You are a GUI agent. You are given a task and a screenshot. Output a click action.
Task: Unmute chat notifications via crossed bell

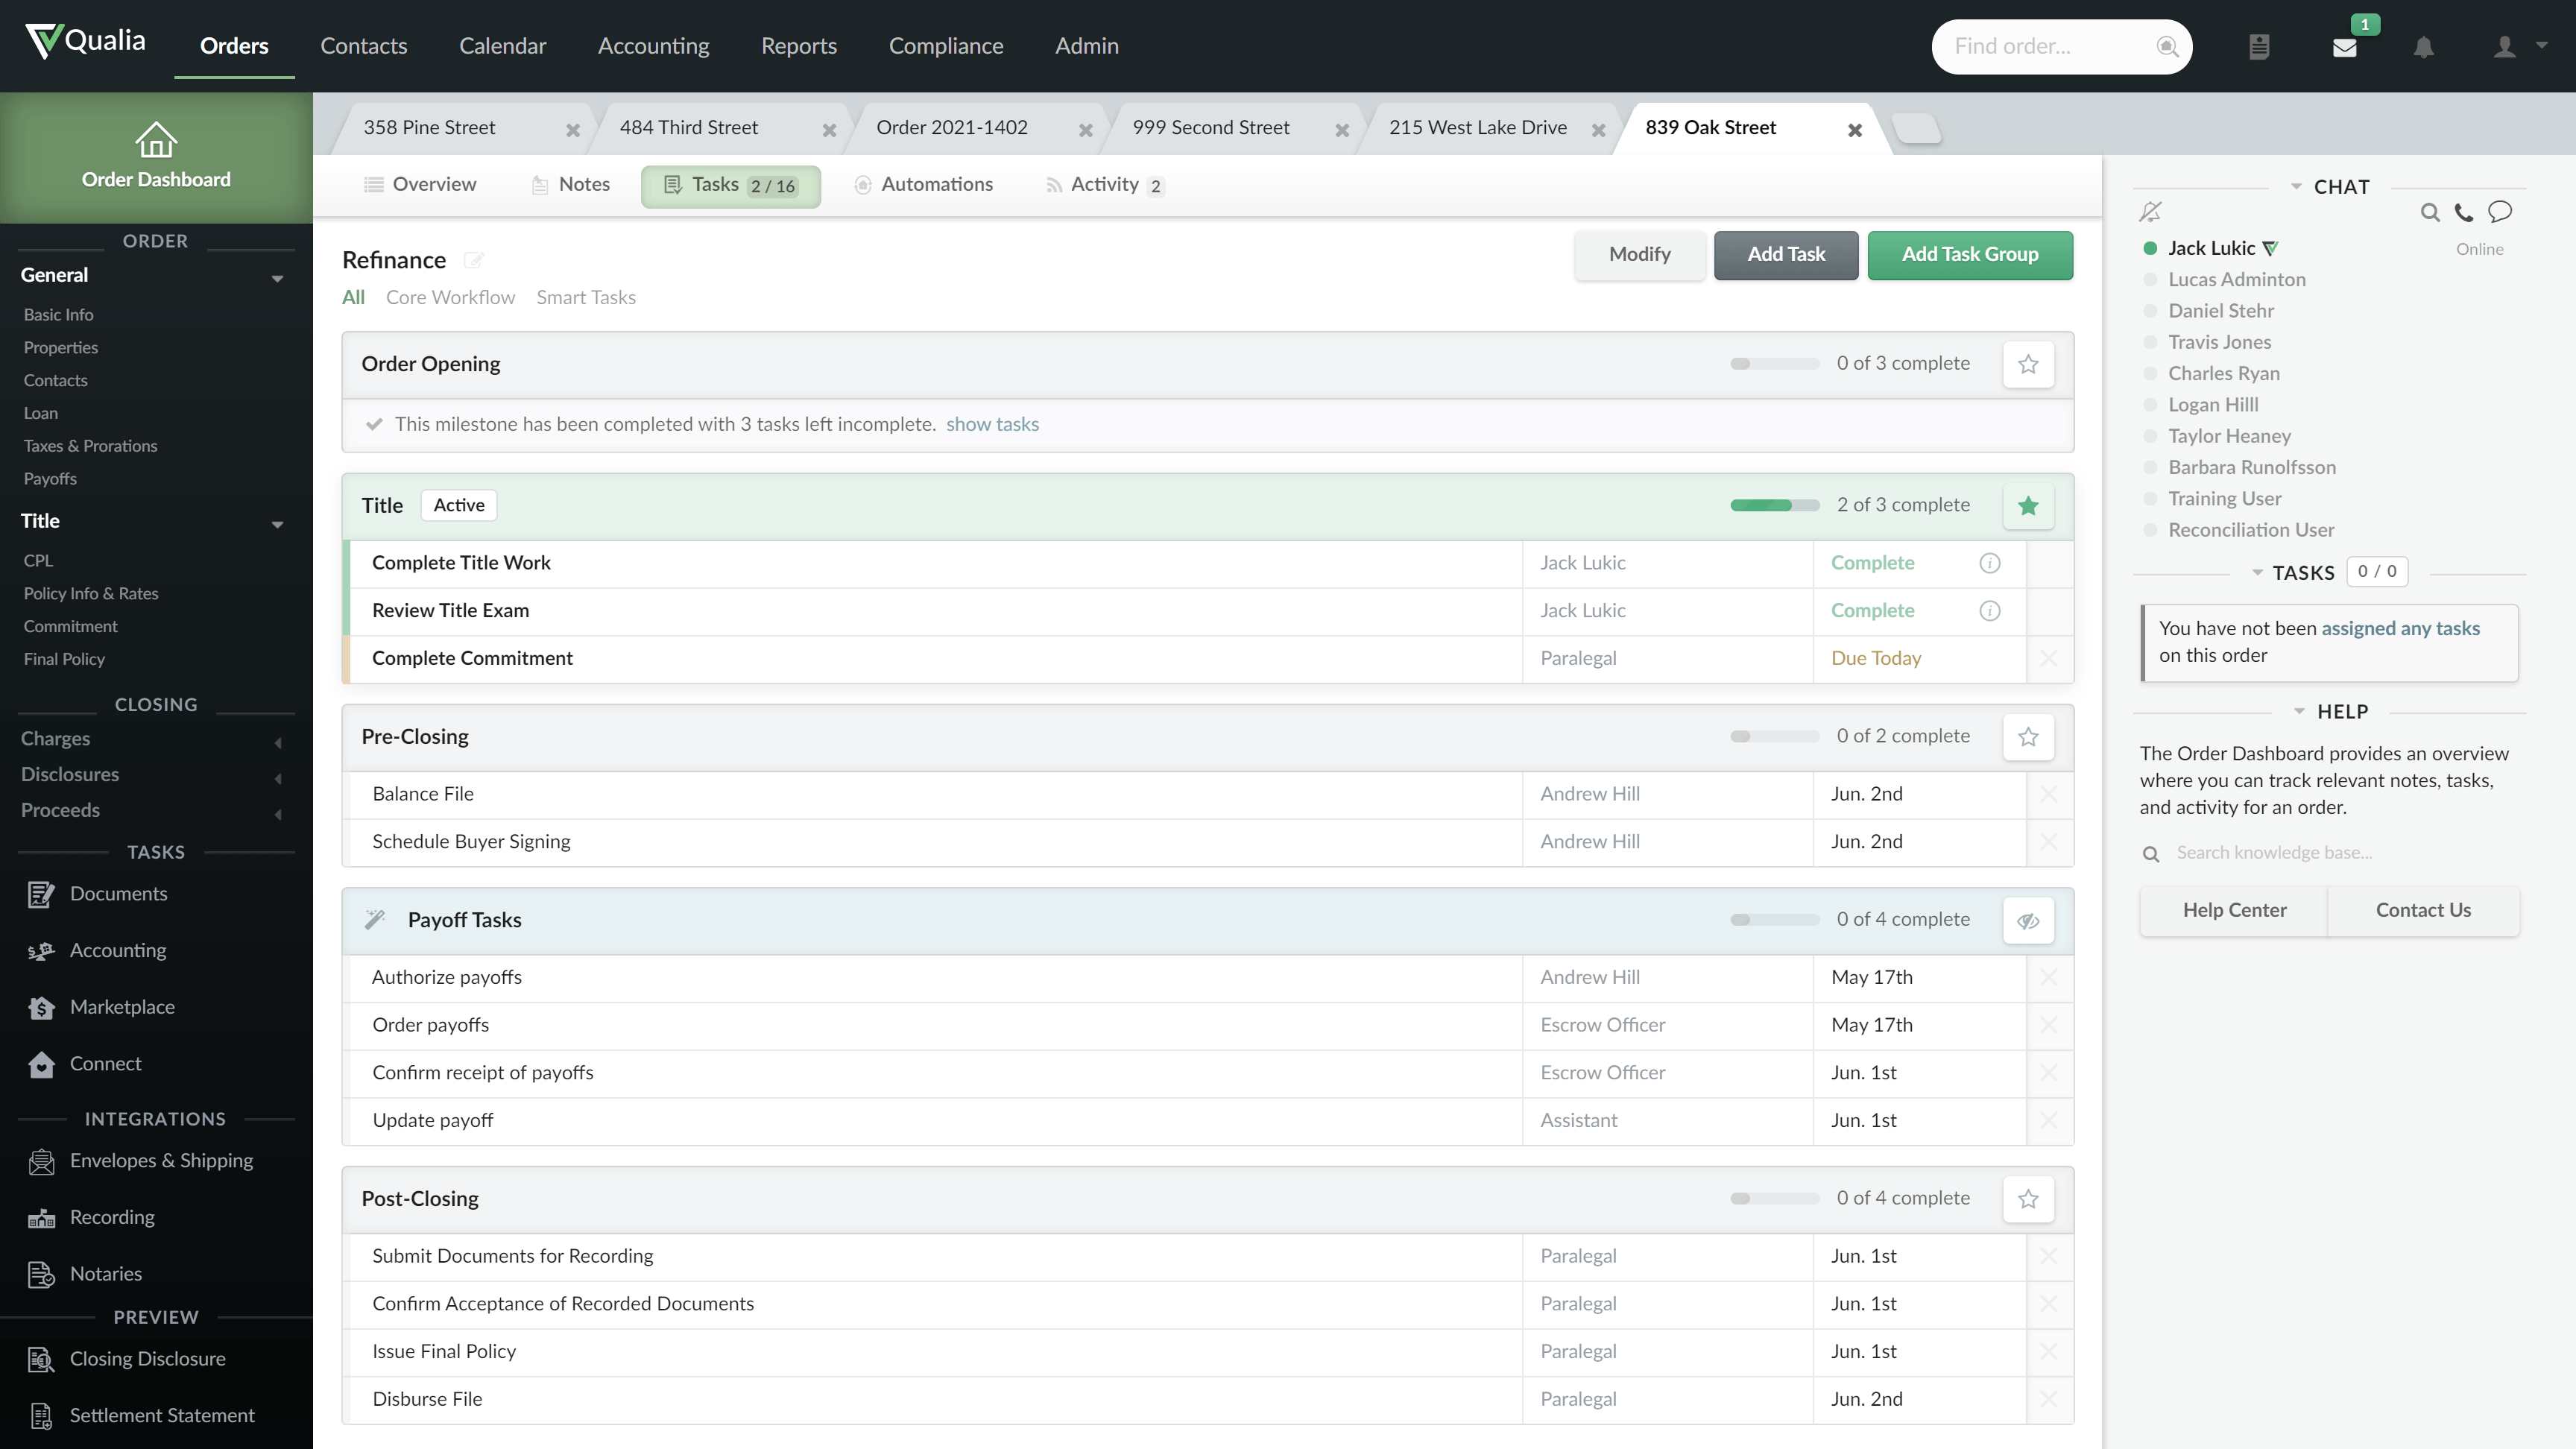[2150, 211]
